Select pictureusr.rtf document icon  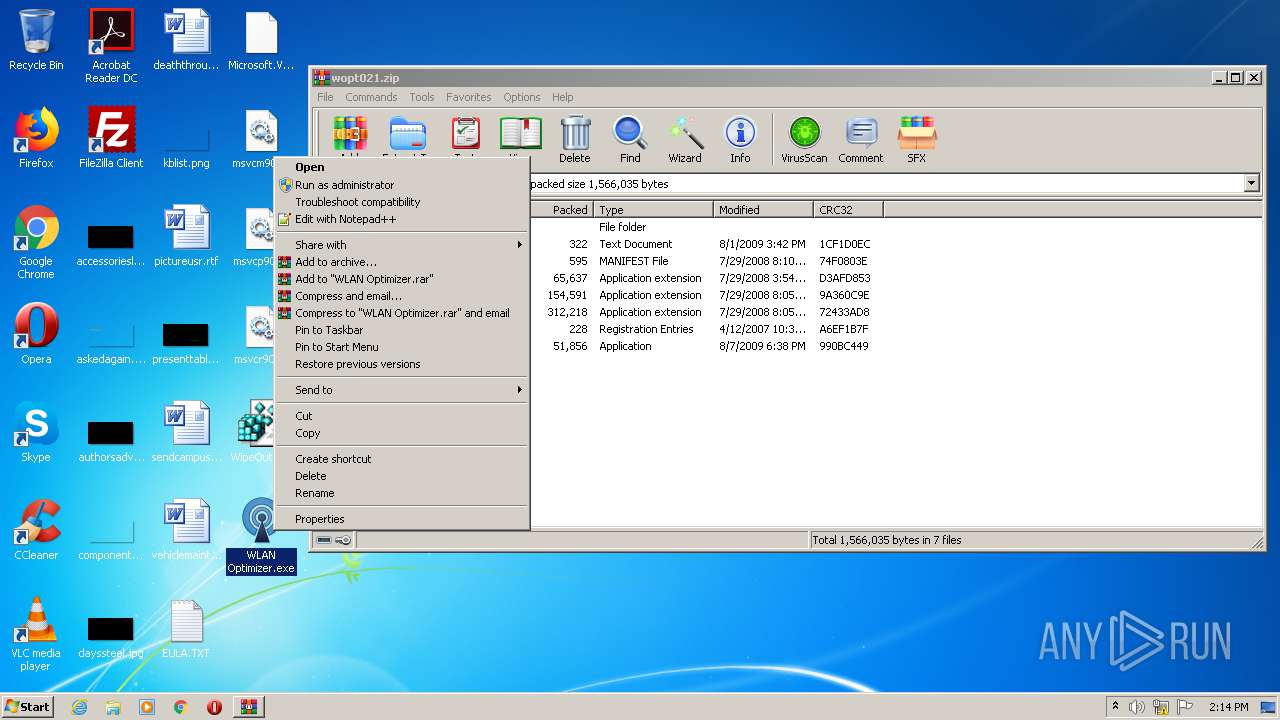coord(186,236)
